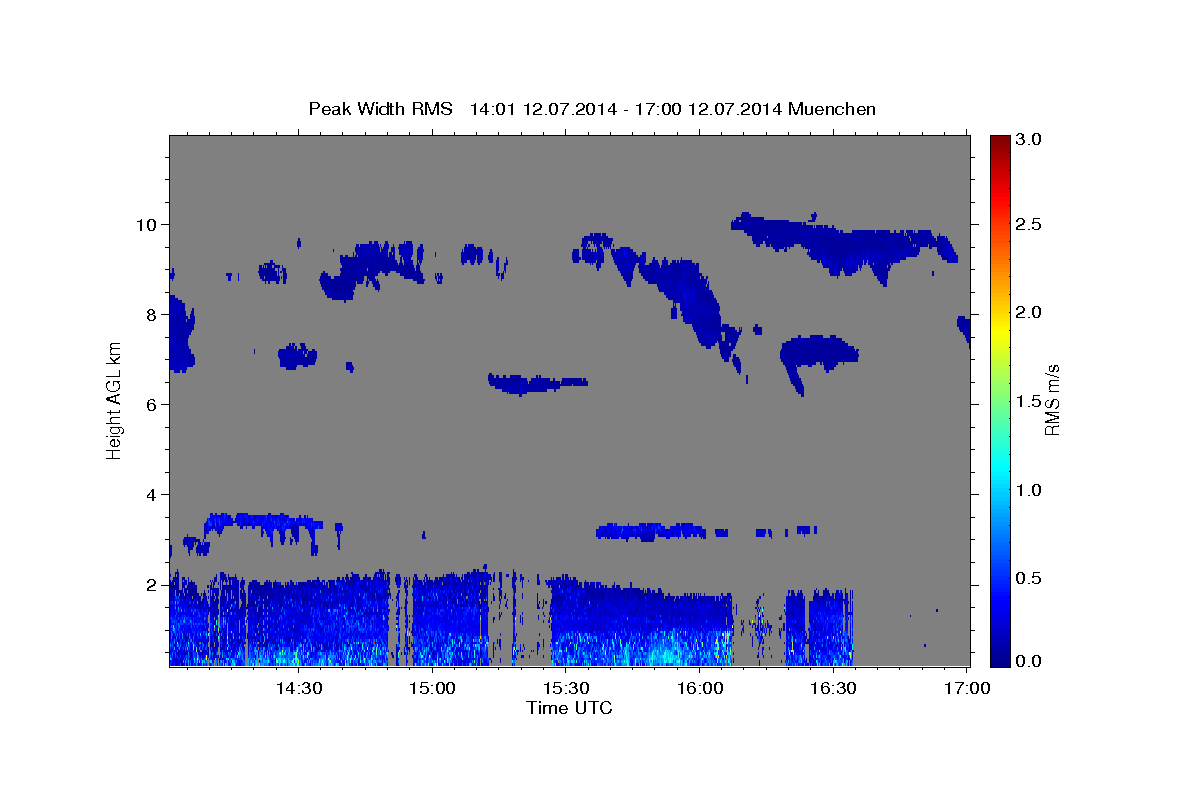The height and width of the screenshot is (800, 1200).
Task: Click the 15:30 time tick label
Action: (566, 688)
